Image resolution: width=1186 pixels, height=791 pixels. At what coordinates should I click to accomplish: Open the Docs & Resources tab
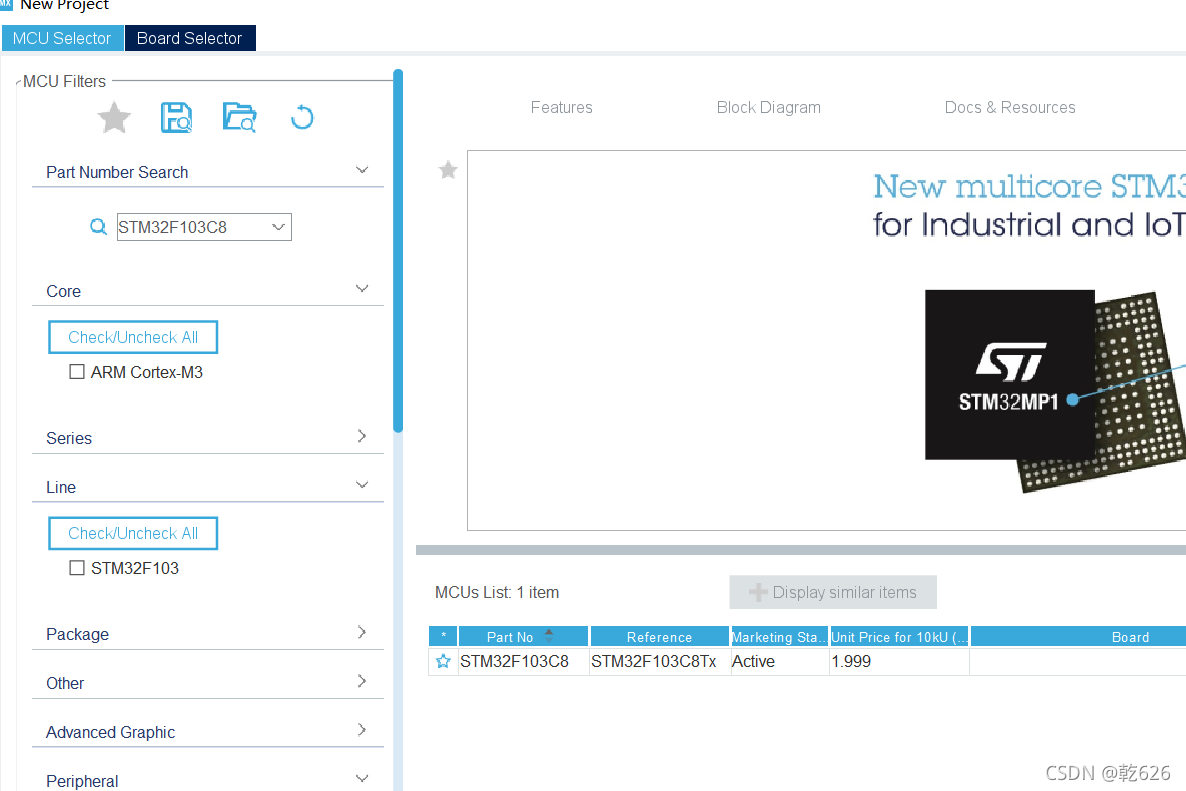coord(1010,107)
